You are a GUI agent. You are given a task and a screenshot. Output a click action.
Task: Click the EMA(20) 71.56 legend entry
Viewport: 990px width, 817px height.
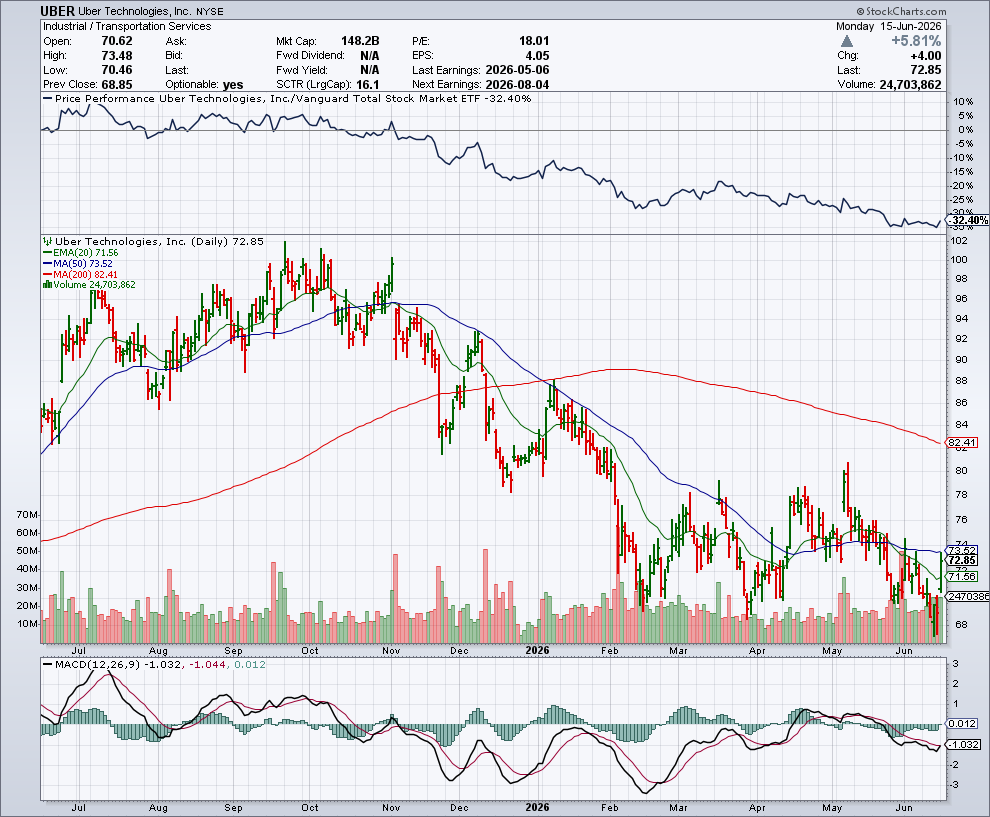click(x=80, y=253)
